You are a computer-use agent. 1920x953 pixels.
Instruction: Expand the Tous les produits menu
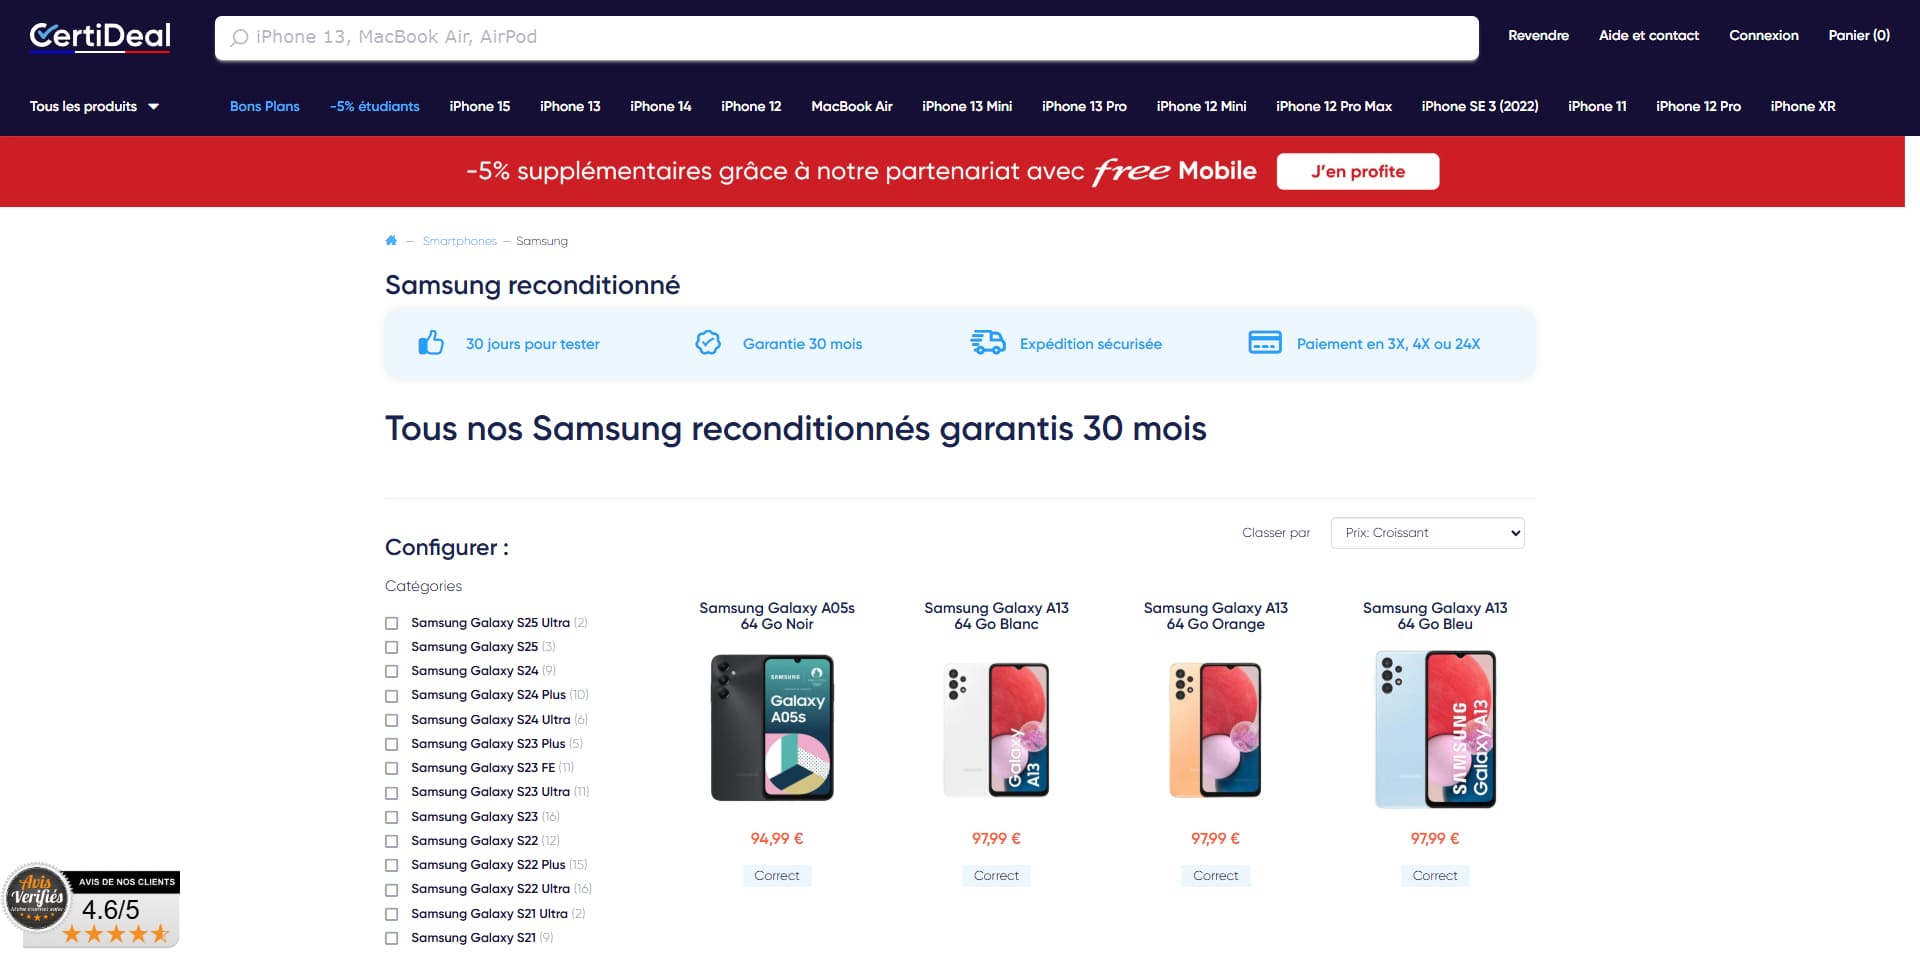95,106
